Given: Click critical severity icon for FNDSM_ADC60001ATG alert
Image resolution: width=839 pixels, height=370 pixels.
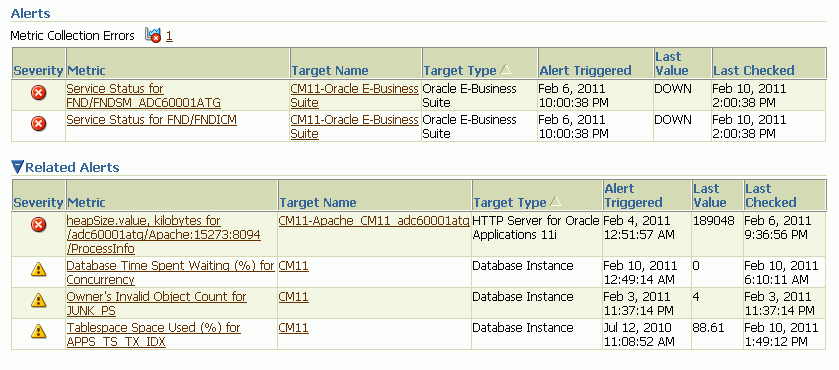Looking at the screenshot, I should [38, 93].
